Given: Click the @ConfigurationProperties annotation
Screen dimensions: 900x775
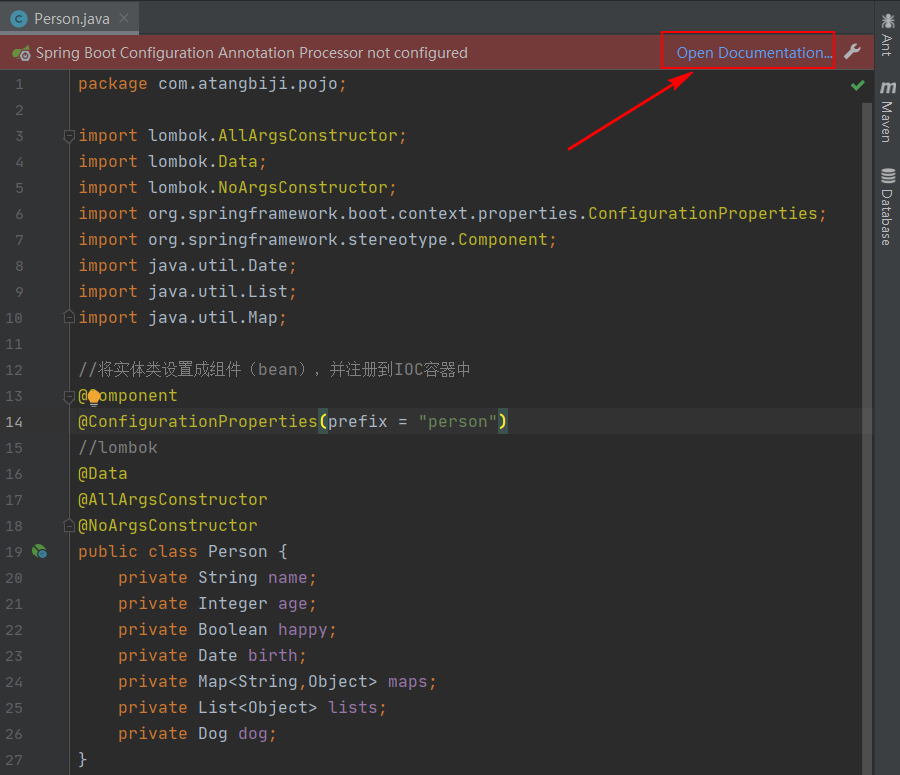Looking at the screenshot, I should [x=198, y=422].
